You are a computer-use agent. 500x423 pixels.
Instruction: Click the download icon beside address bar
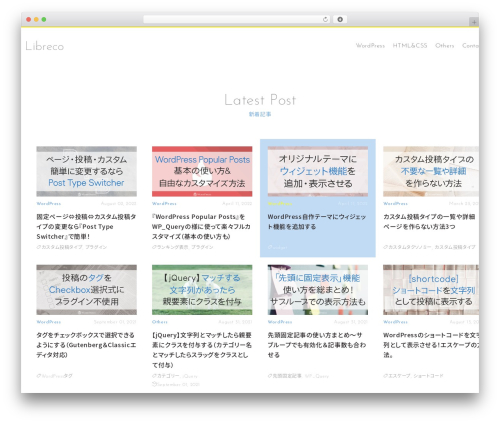tap(340, 20)
